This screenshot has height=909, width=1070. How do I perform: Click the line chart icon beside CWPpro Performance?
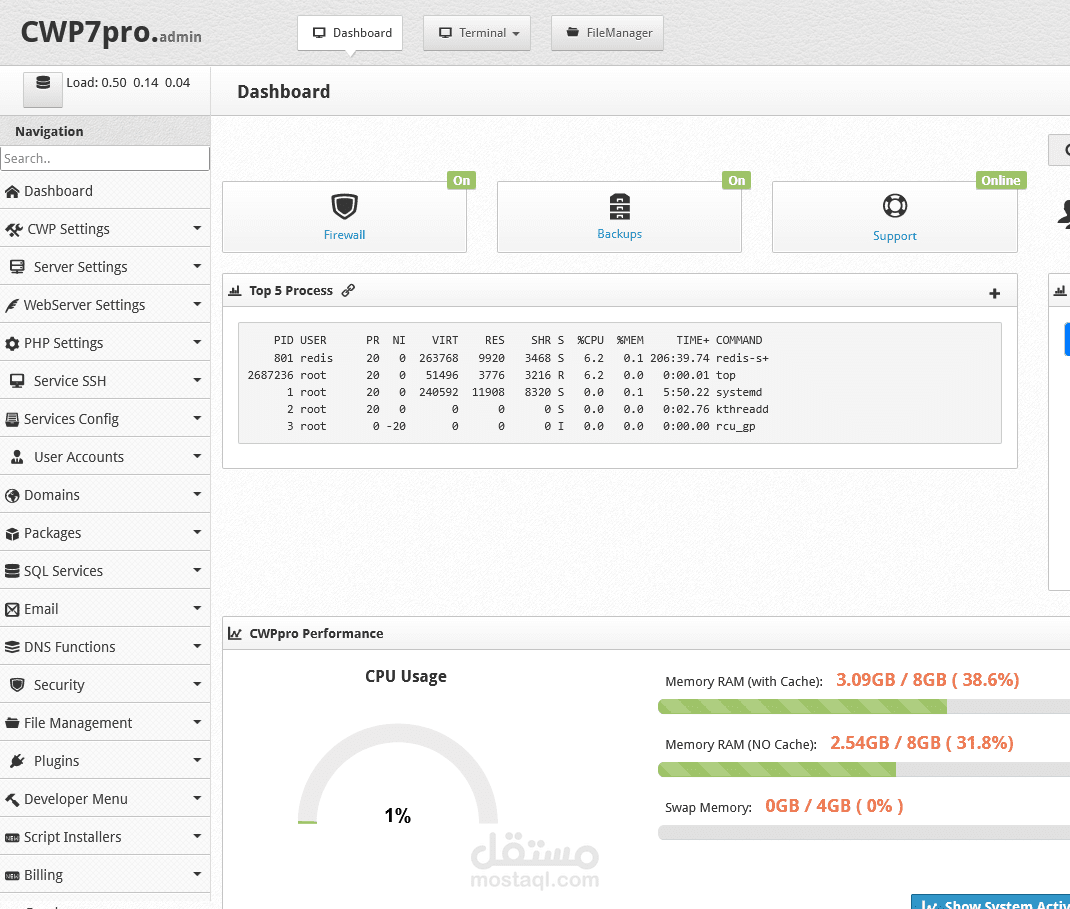pyautogui.click(x=235, y=633)
